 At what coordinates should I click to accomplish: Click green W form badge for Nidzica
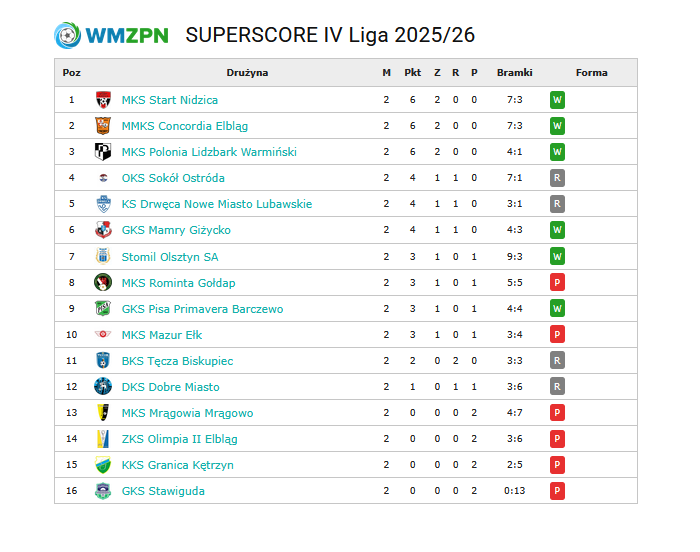click(x=558, y=100)
